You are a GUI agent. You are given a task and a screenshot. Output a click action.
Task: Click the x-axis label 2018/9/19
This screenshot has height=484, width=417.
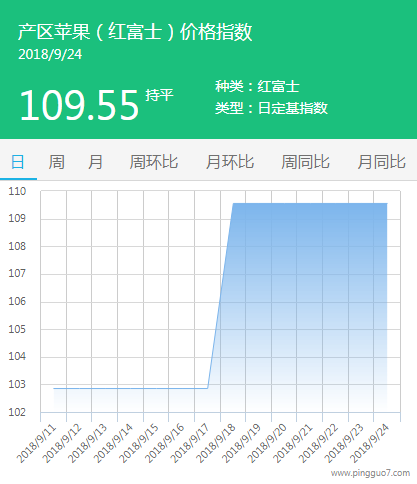(241, 443)
